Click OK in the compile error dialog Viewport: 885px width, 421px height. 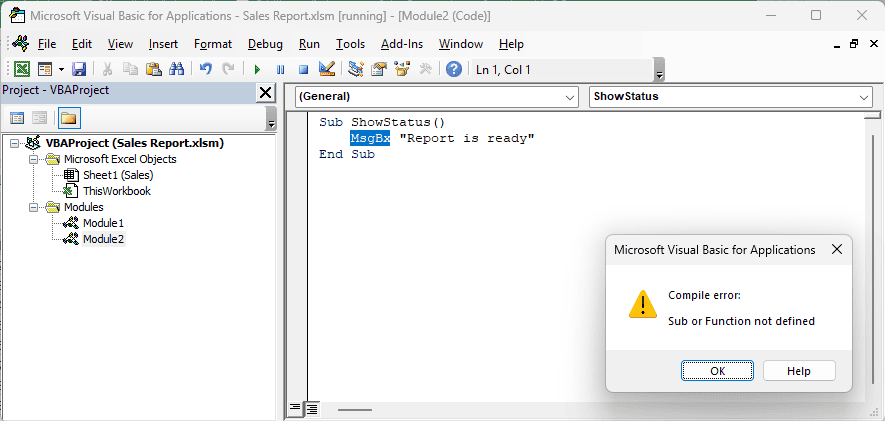coord(717,371)
